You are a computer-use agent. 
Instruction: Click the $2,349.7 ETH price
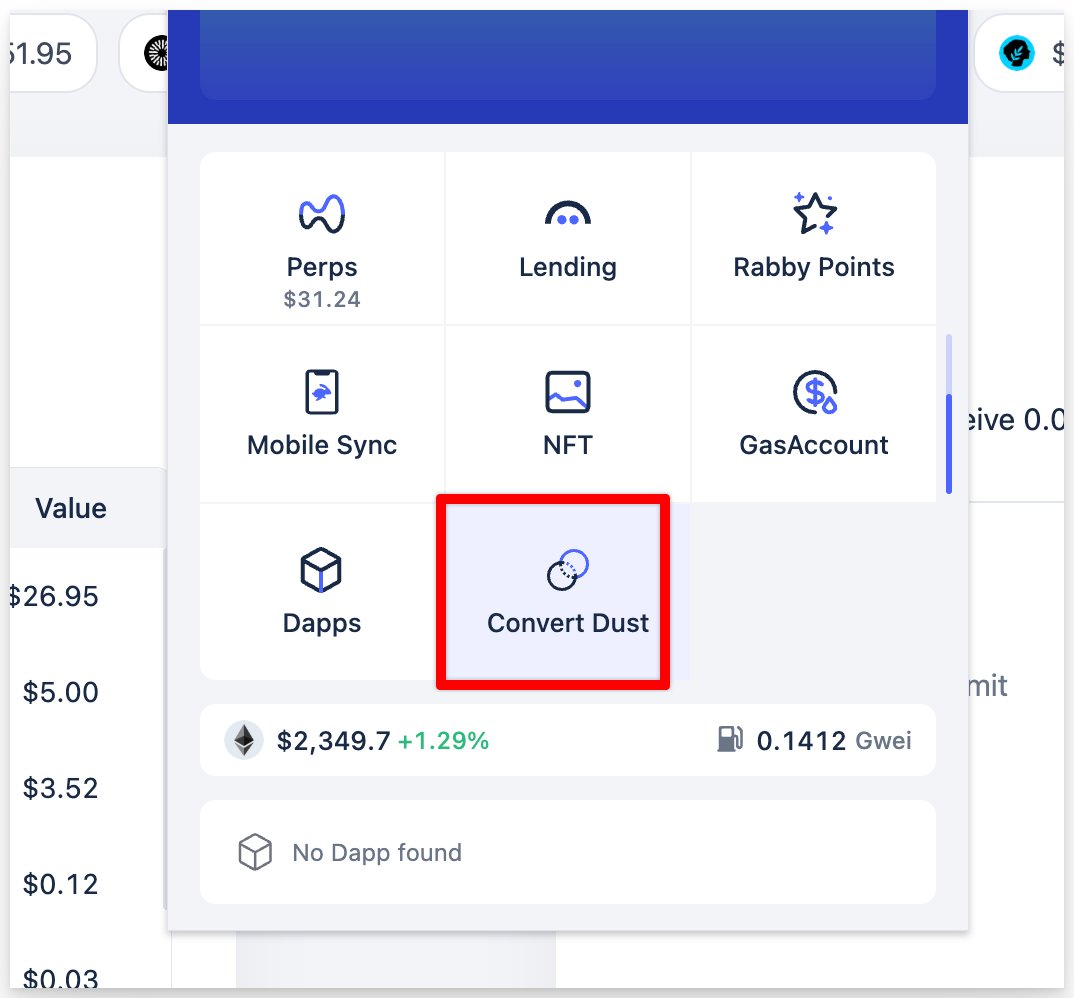[334, 740]
